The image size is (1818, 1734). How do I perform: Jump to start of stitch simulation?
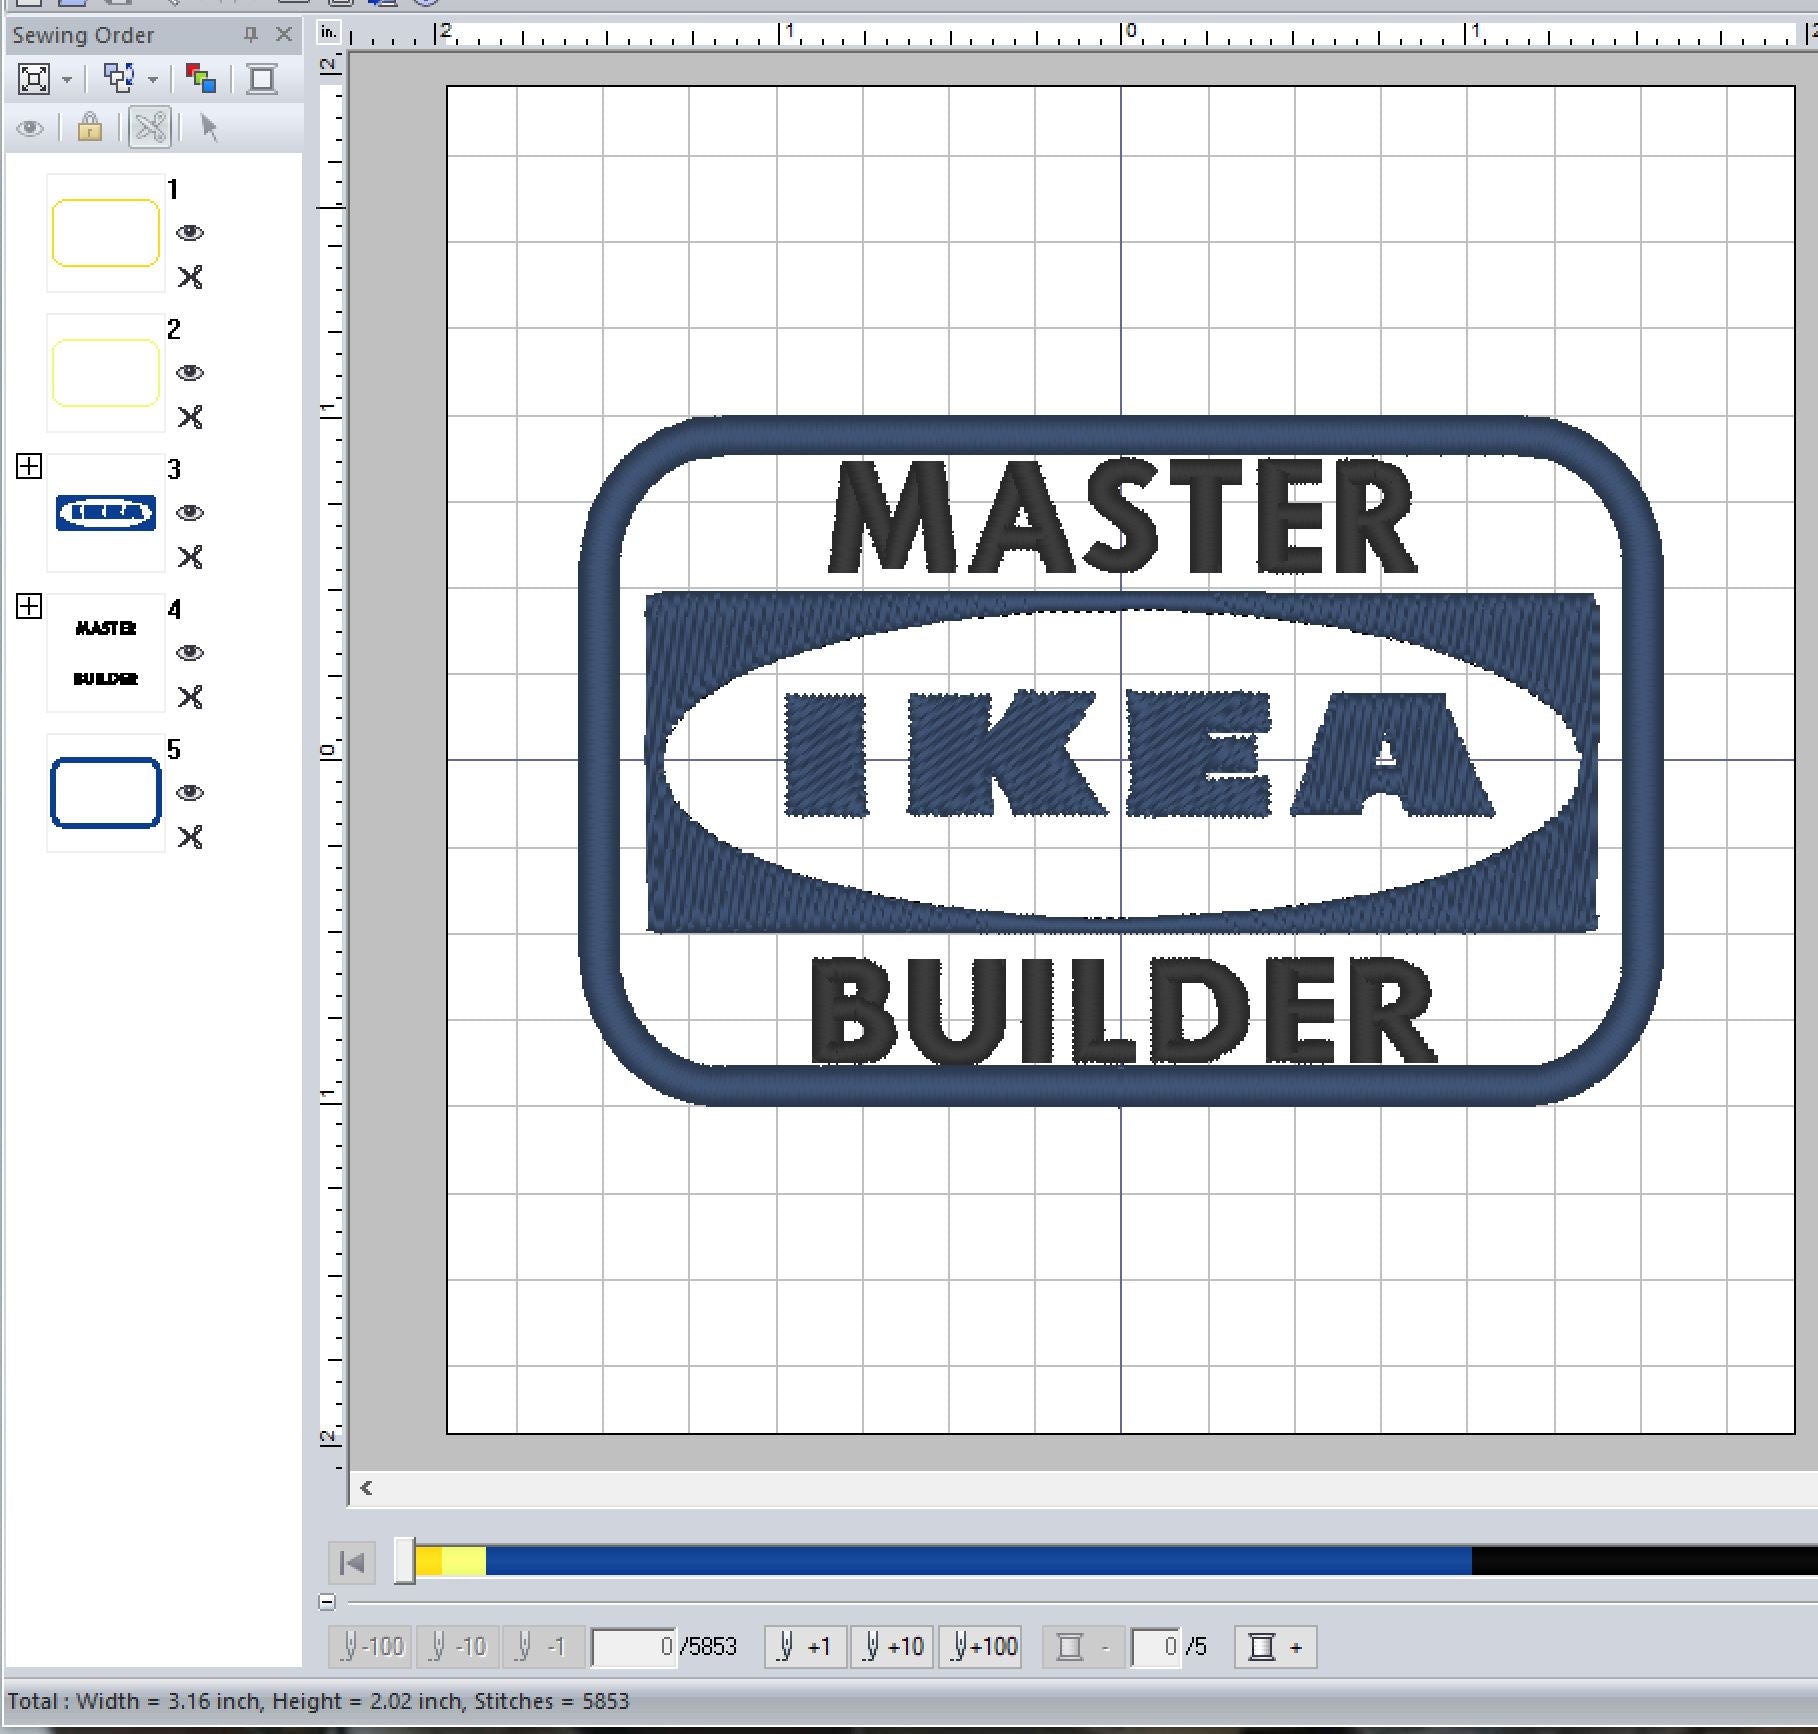coord(352,1562)
